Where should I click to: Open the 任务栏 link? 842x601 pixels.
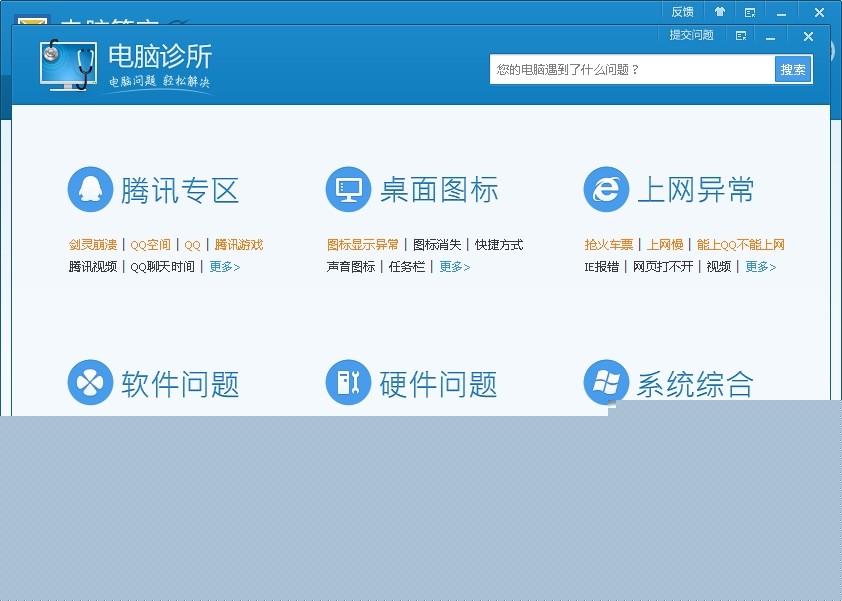(x=407, y=266)
